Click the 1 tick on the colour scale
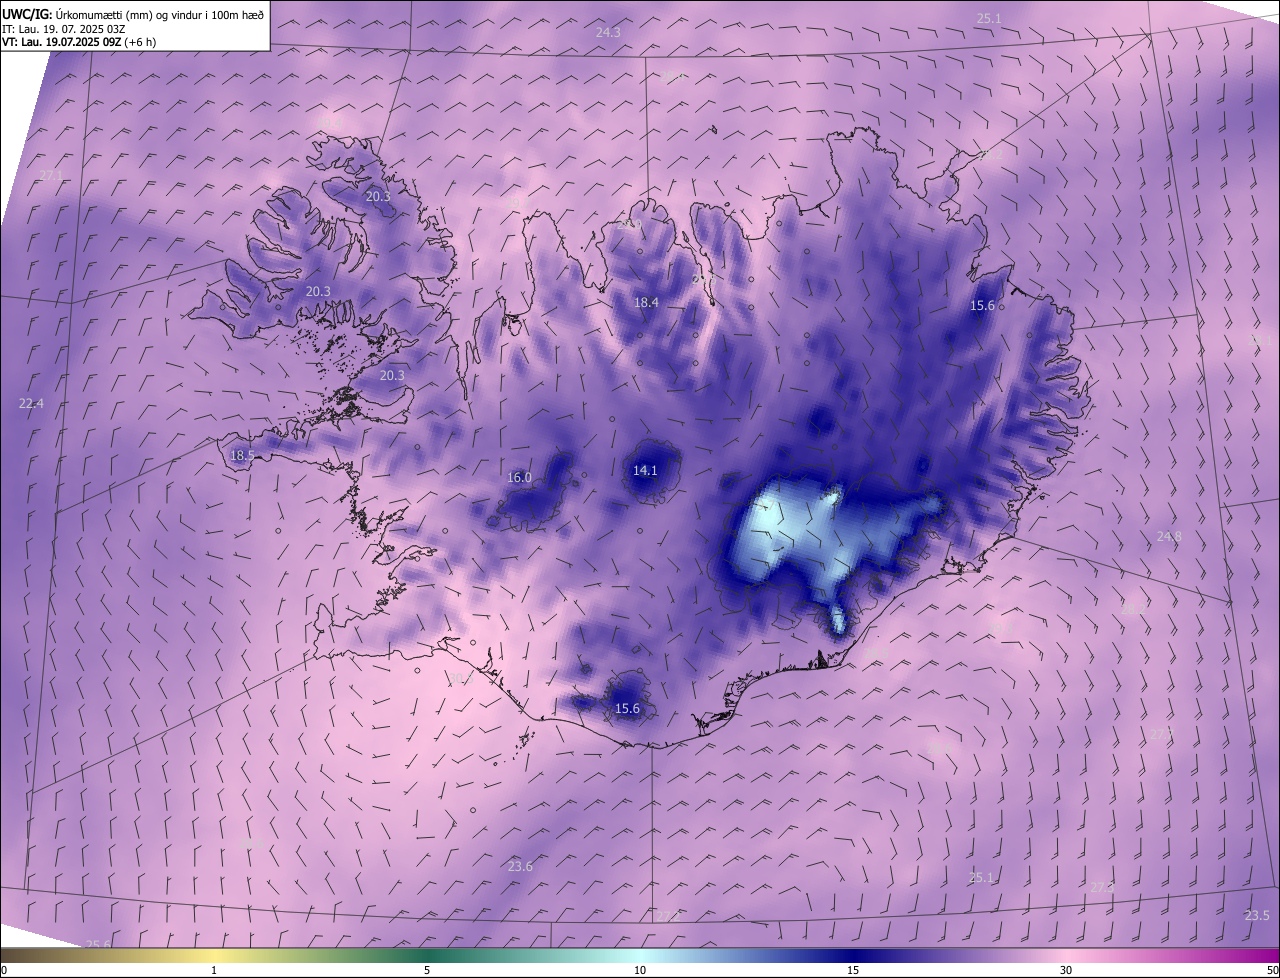 click(x=214, y=970)
